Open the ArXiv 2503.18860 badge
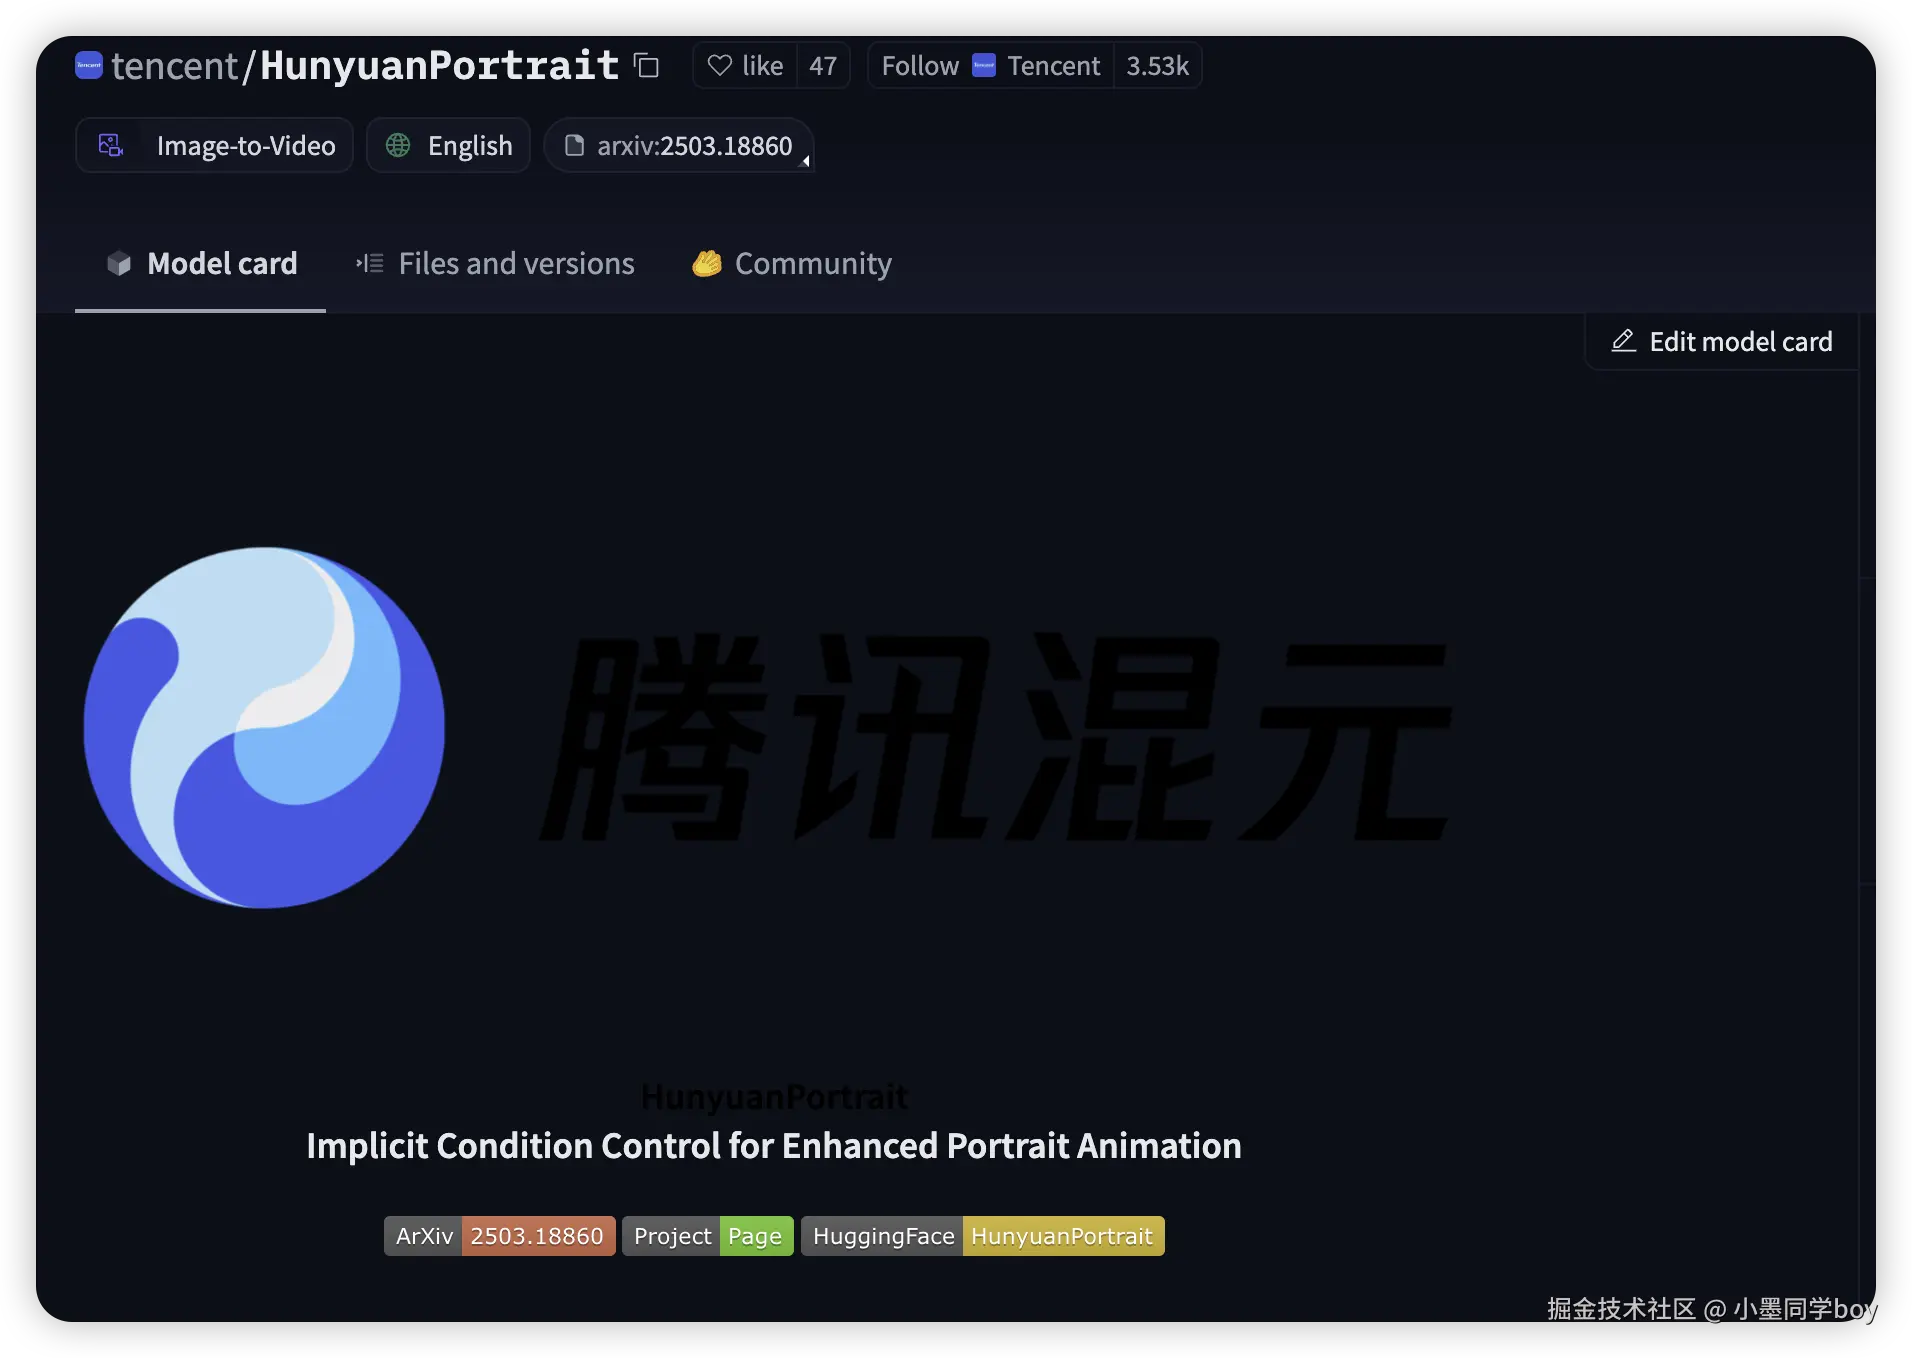The width and height of the screenshot is (1912, 1358). pos(500,1236)
